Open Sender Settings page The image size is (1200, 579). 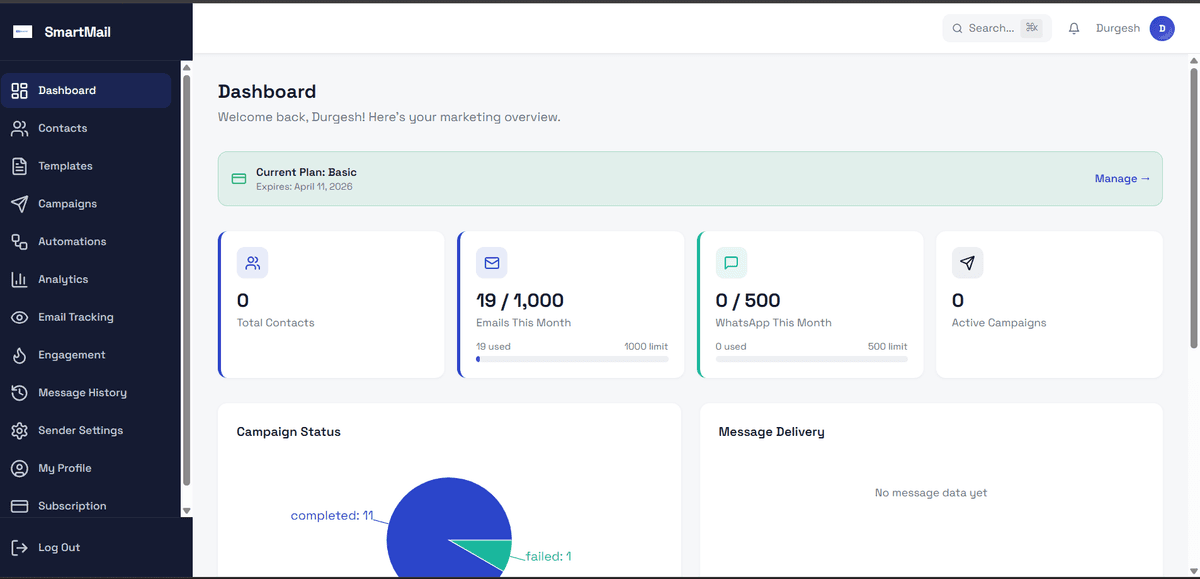pos(87,431)
